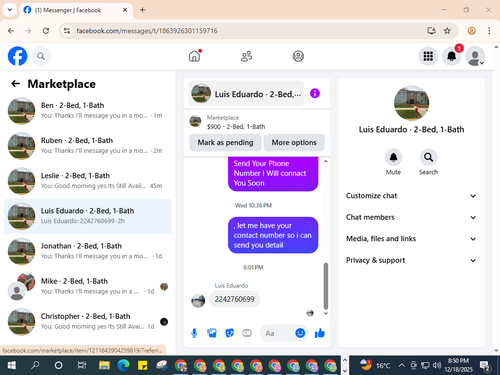500x375 pixels.
Task: Choose a GIF icon in composer
Action: tap(247, 333)
